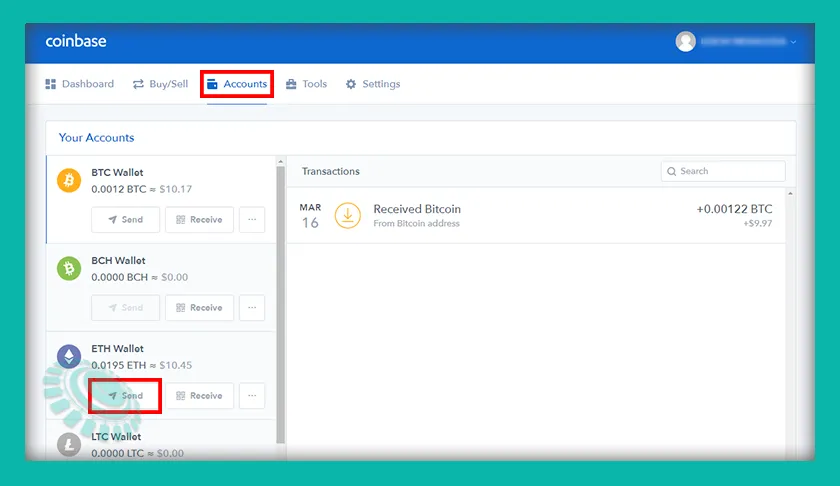Viewport: 840px width, 486px height.
Task: Click the Ethereum wallet icon
Action: pos(69,356)
